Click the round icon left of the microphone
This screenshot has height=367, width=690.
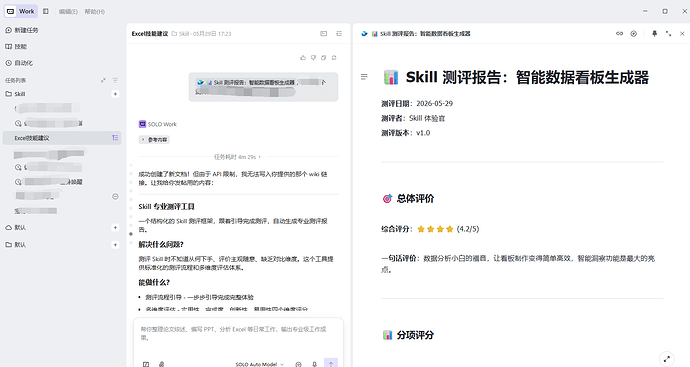(x=298, y=364)
